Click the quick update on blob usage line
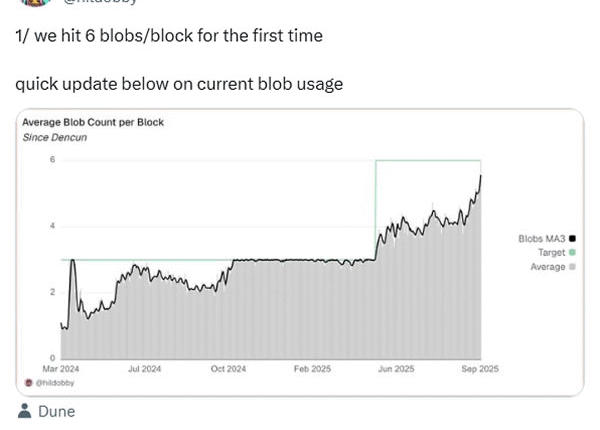Image resolution: width=600 pixels, height=430 pixels. pos(179,84)
